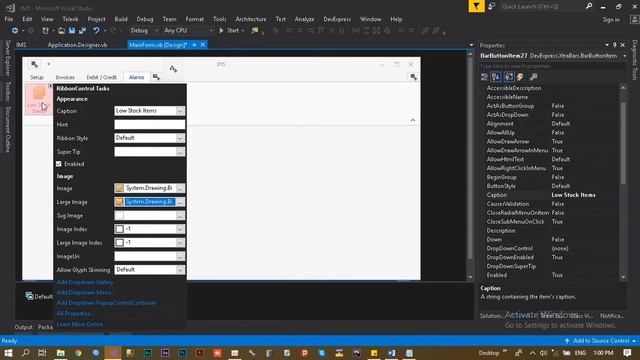Open Chrome from the taskbar

[78, 353]
